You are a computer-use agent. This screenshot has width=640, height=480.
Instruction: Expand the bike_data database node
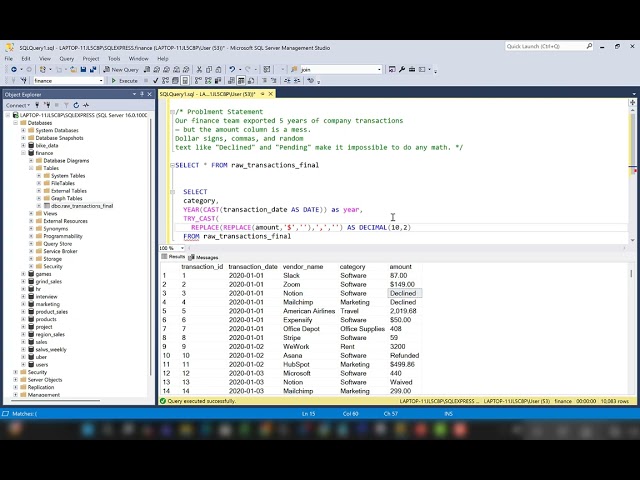point(23,146)
